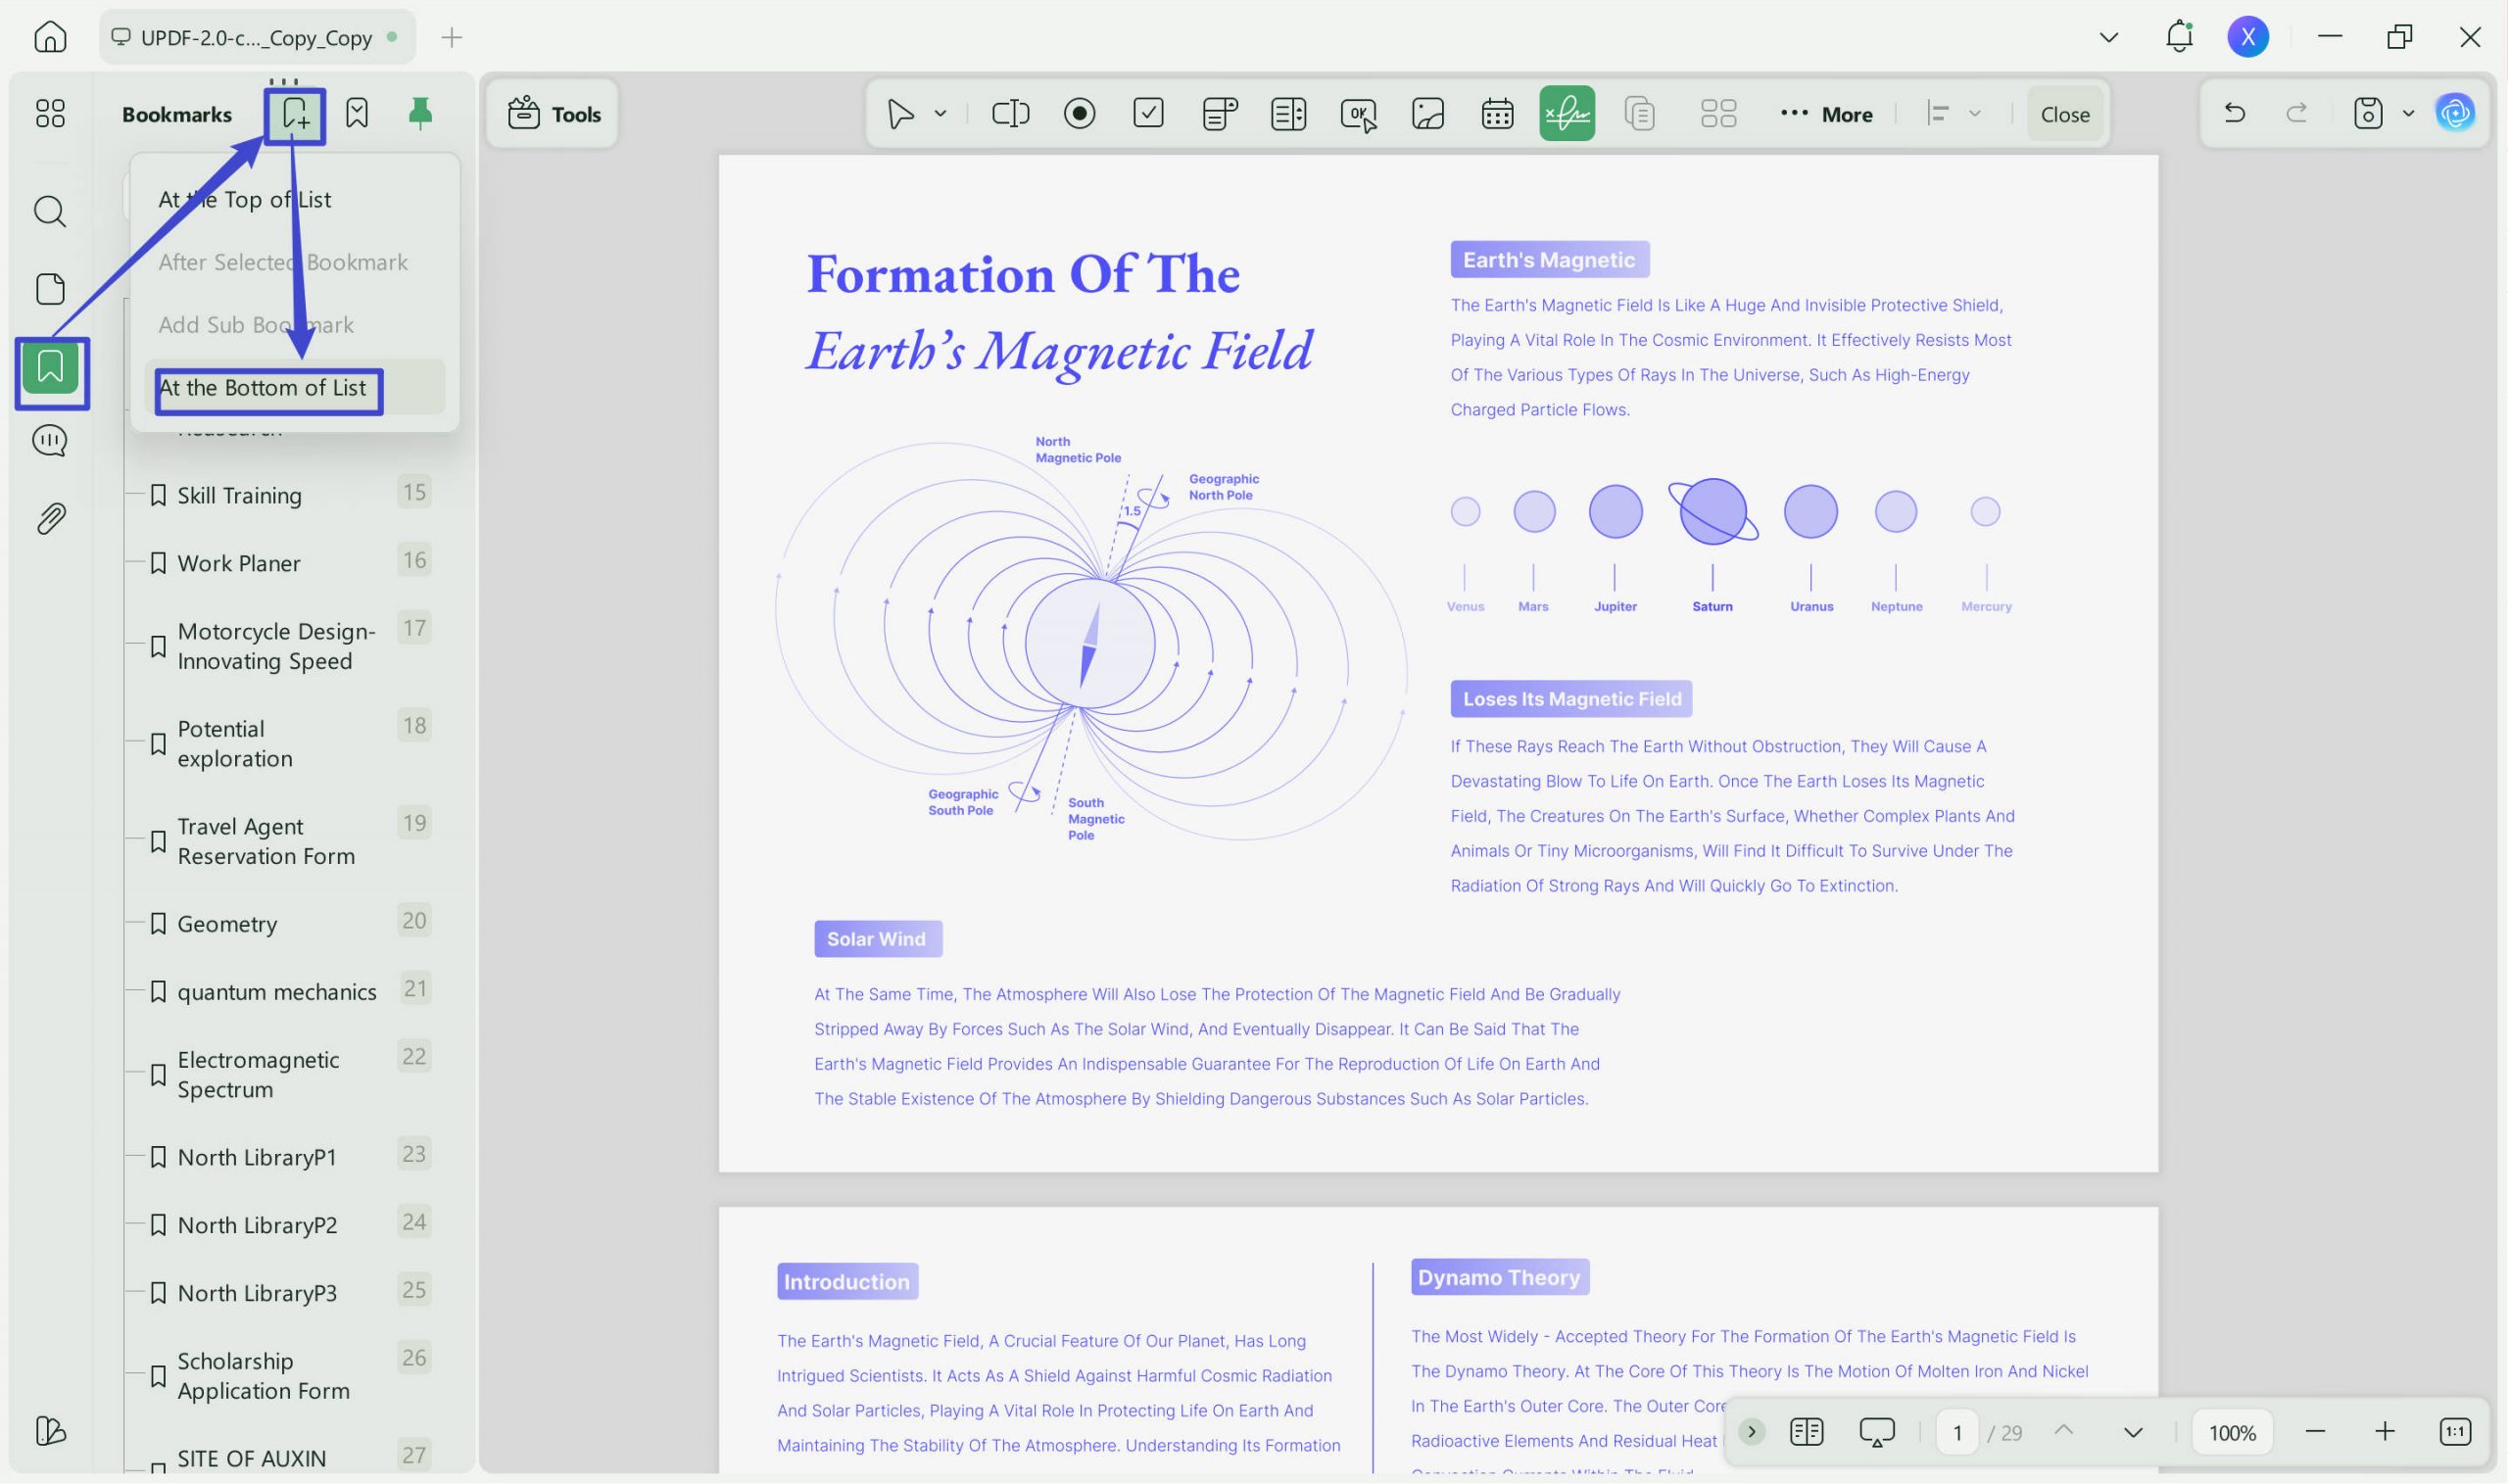The image size is (2508, 1484).
Task: Click the bookmark icon next to Add Bookmark
Action: (x=357, y=113)
